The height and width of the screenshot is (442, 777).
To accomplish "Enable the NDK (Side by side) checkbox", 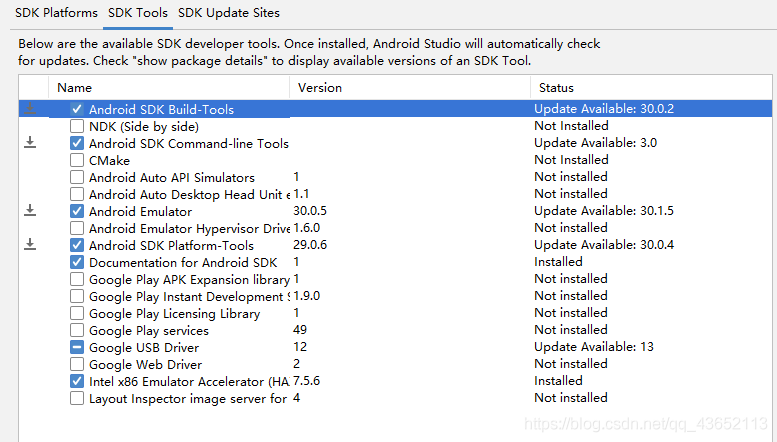I will [x=77, y=126].
